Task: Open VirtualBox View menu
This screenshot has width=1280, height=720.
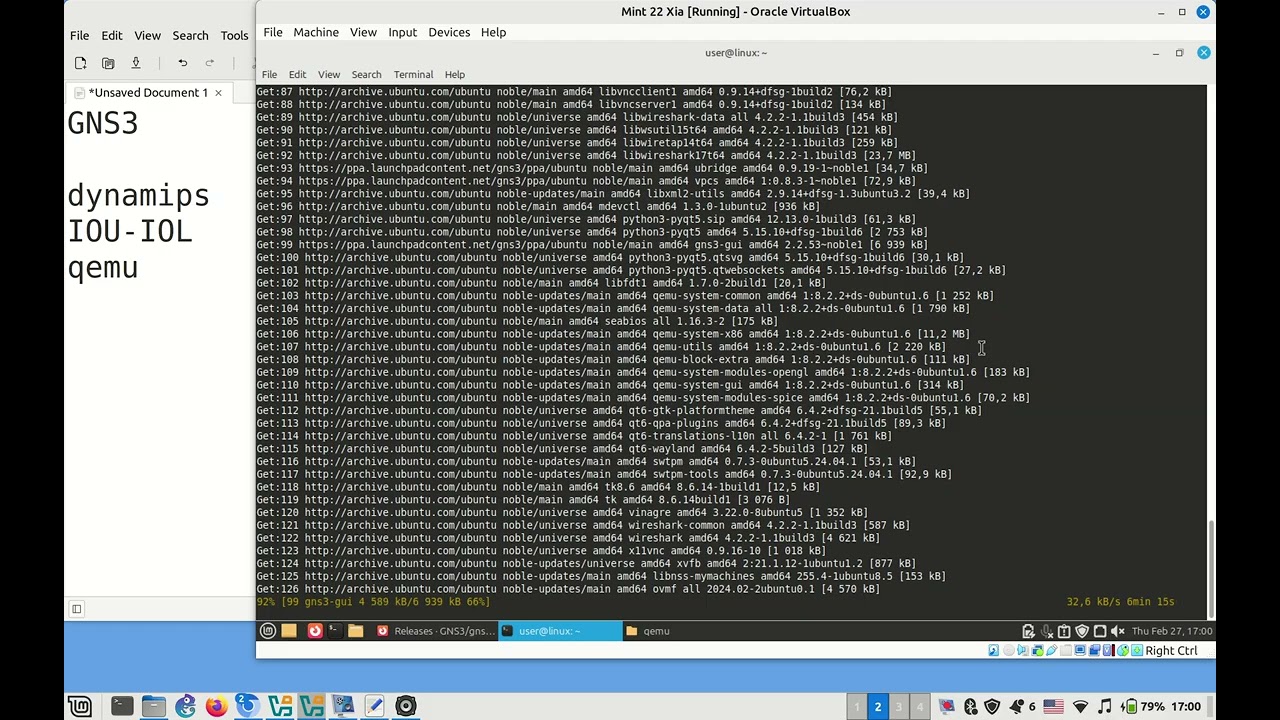Action: [x=363, y=32]
